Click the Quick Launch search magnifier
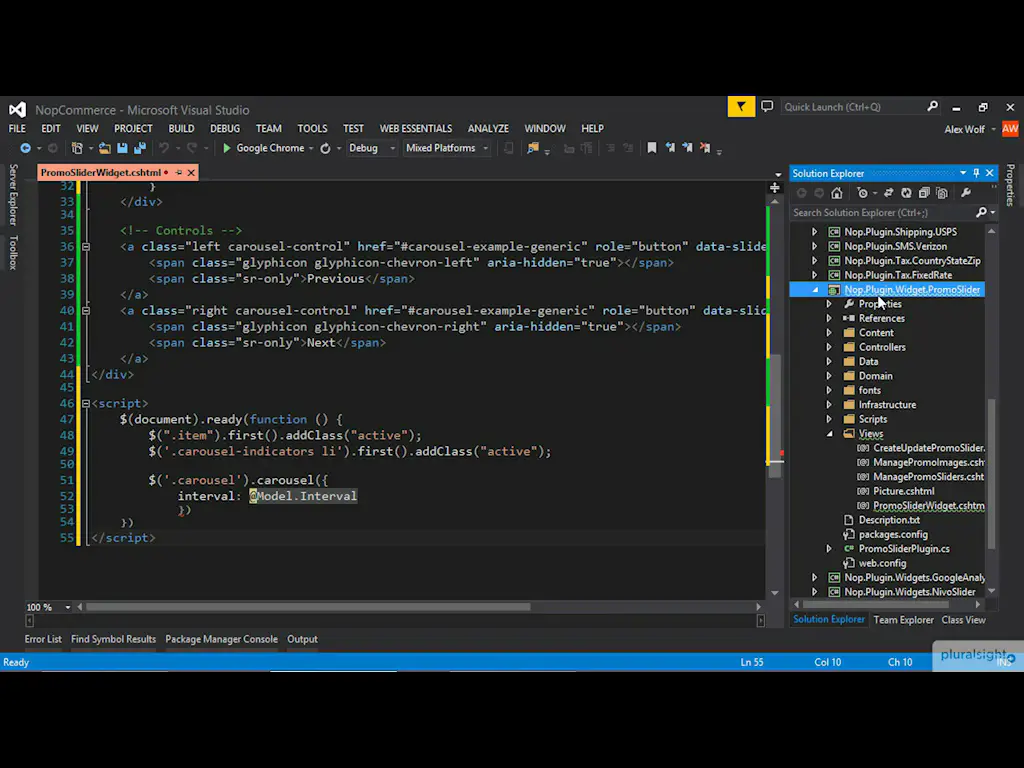Image resolution: width=1024 pixels, height=768 pixels. tap(933, 106)
